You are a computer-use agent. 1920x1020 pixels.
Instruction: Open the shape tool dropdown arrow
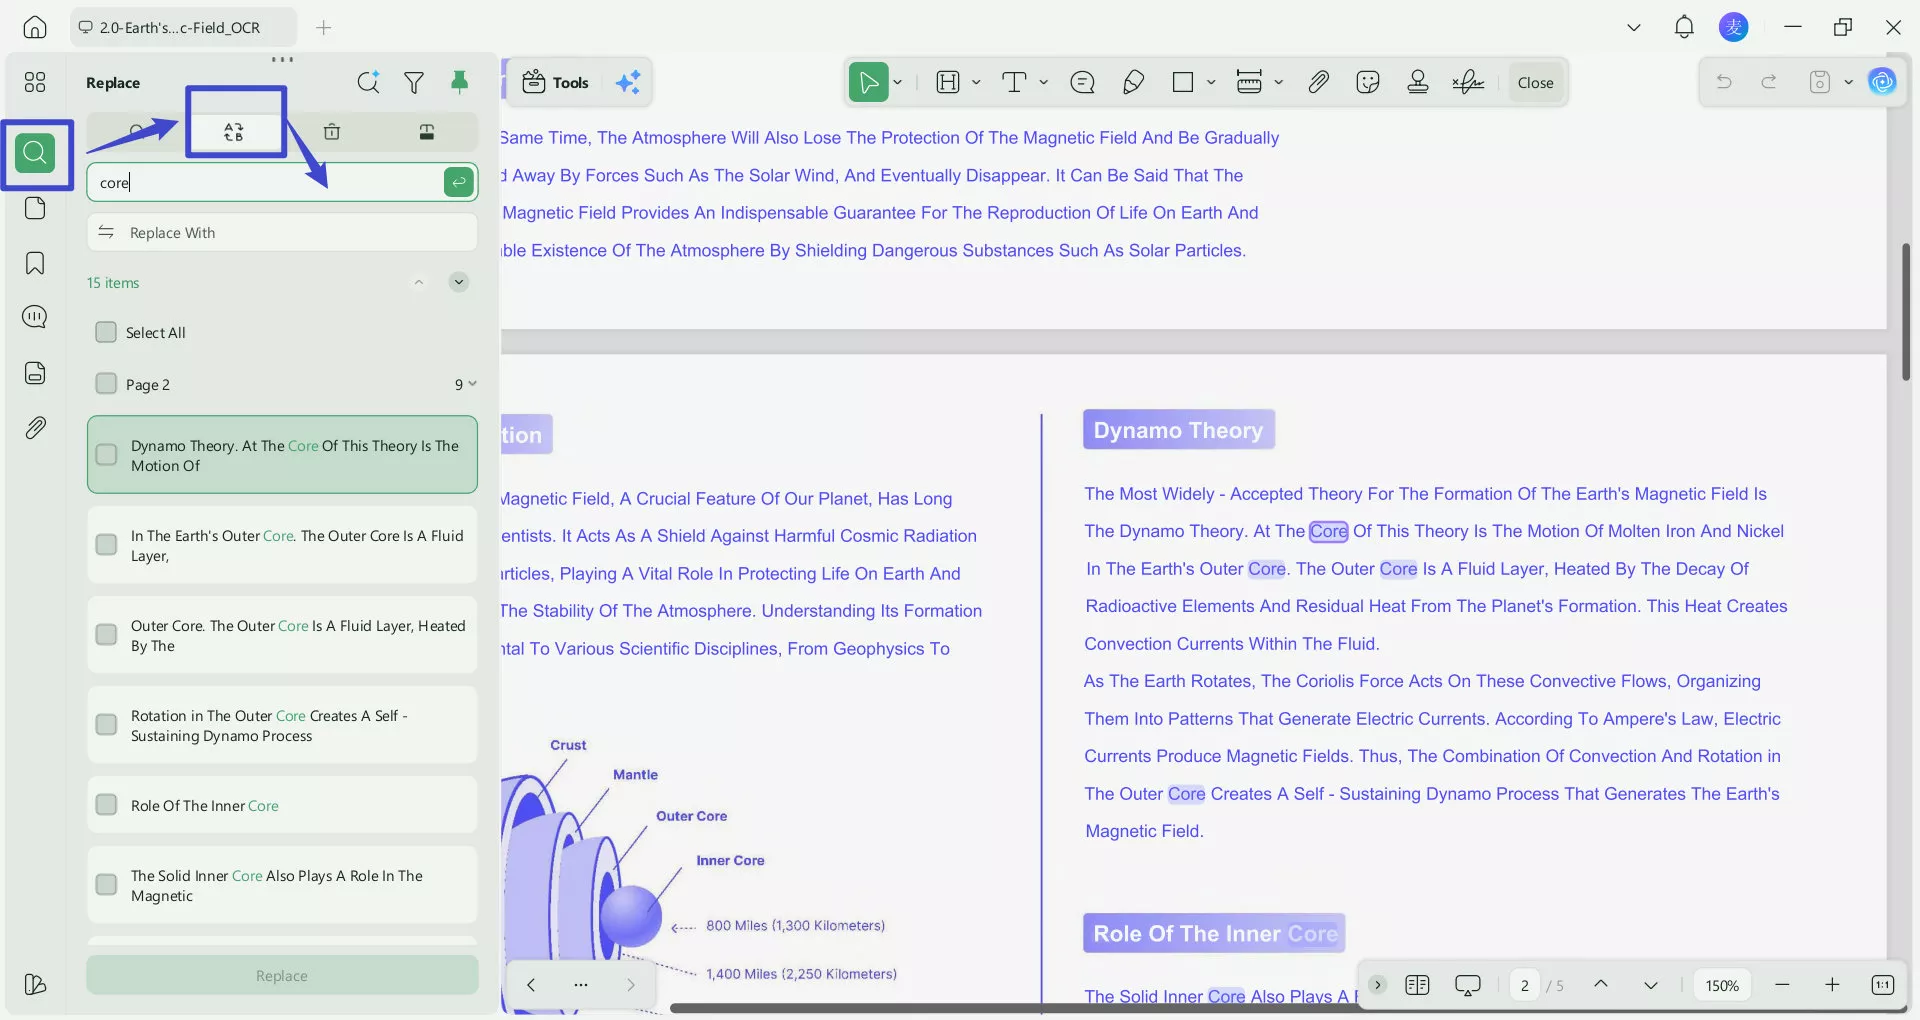click(x=1211, y=82)
